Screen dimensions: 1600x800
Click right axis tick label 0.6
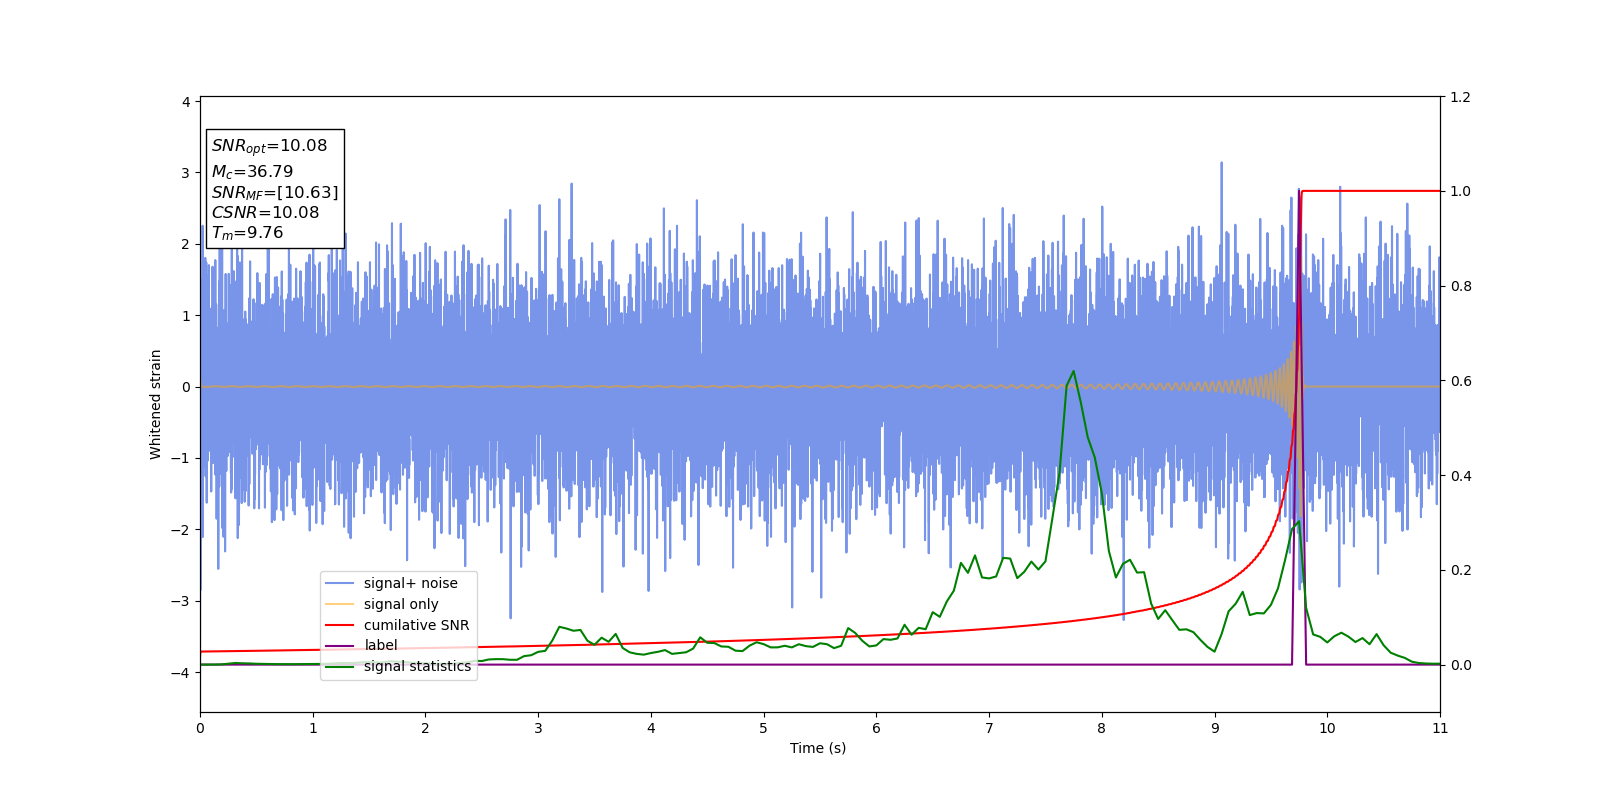1461,381
